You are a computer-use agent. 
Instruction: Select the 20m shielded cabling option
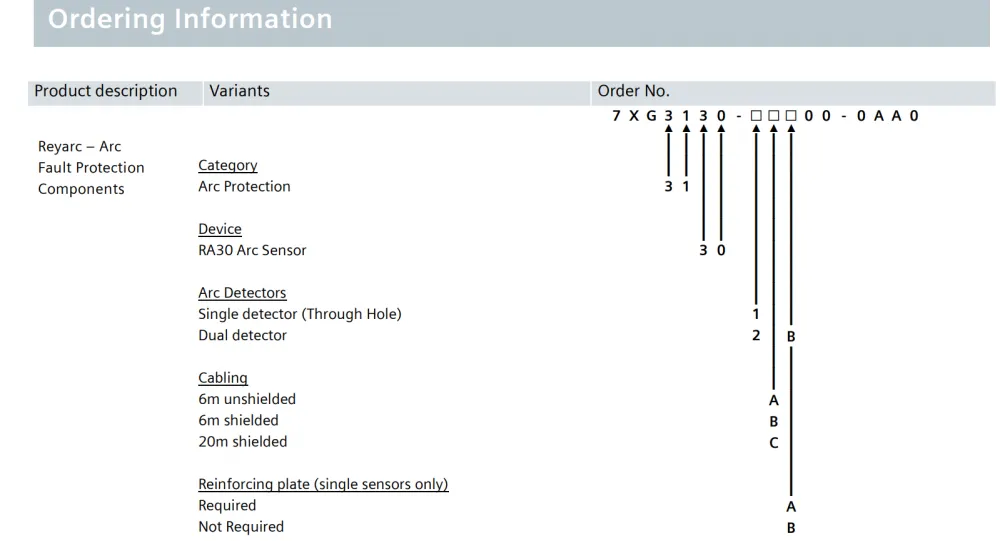click(x=242, y=441)
